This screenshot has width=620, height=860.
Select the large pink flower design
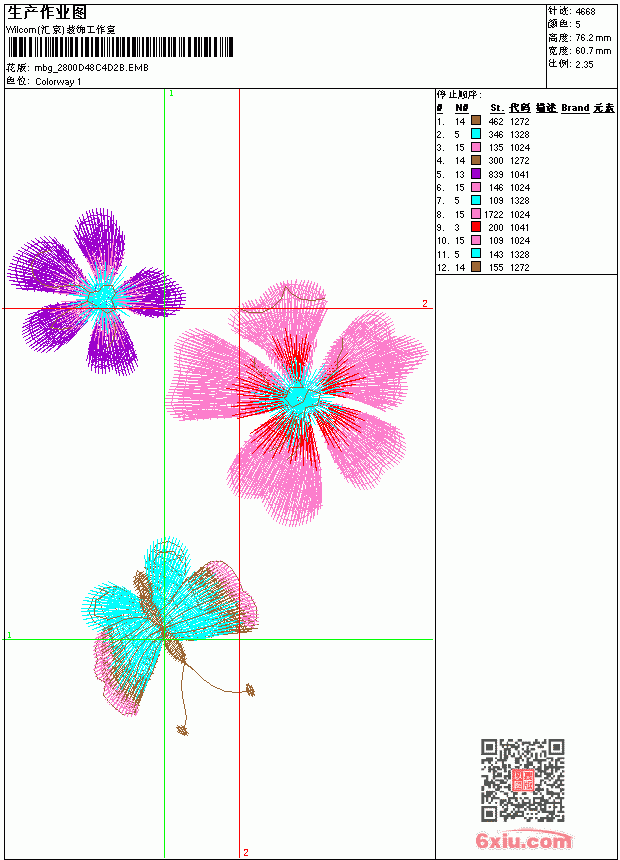tap(297, 402)
